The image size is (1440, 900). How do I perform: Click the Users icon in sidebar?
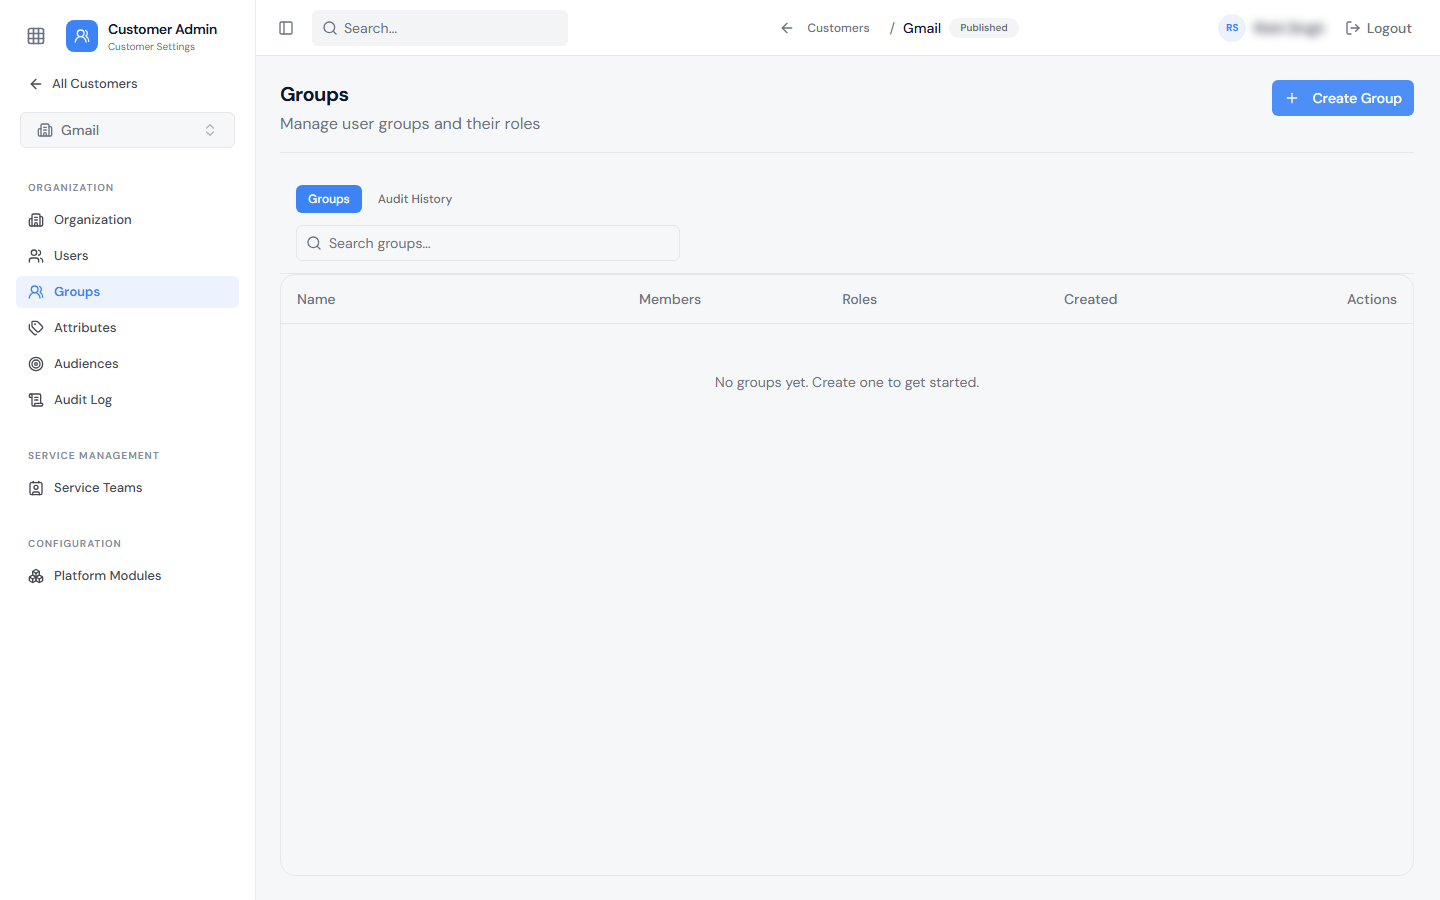tap(36, 256)
